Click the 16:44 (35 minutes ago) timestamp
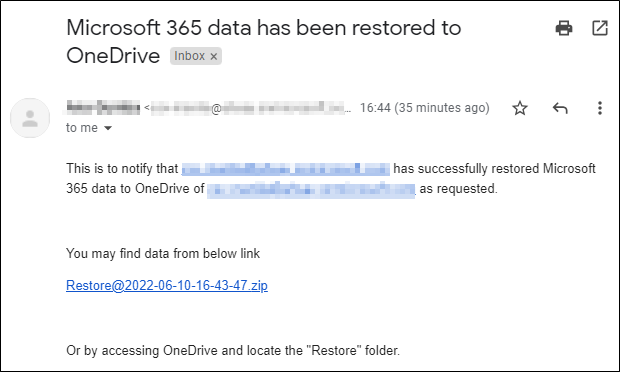The width and height of the screenshot is (620, 372). 425,108
